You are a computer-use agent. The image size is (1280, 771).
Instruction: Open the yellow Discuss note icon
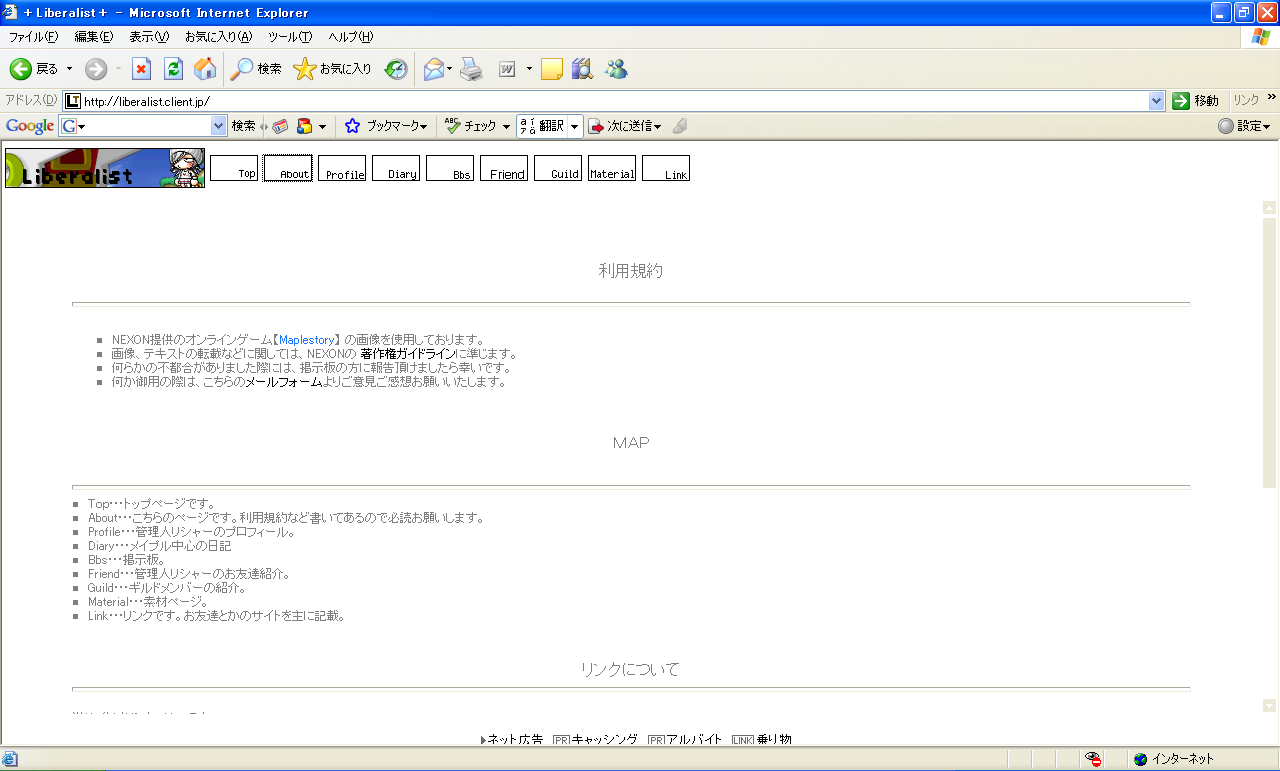pyautogui.click(x=552, y=69)
